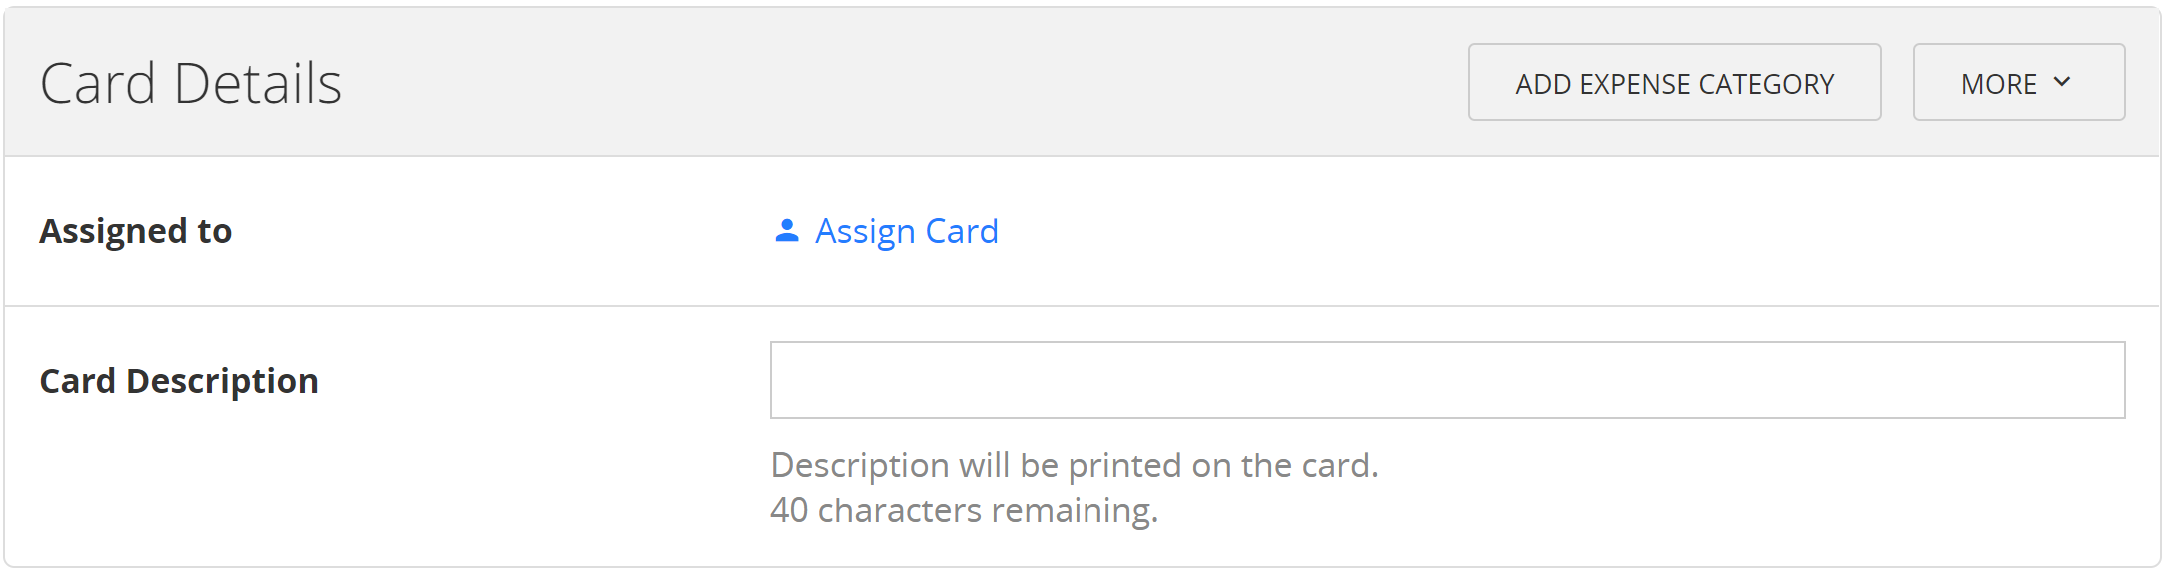This screenshot has height=585, width=2181.
Task: Click the word MORE in the header
Action: [x=1999, y=84]
